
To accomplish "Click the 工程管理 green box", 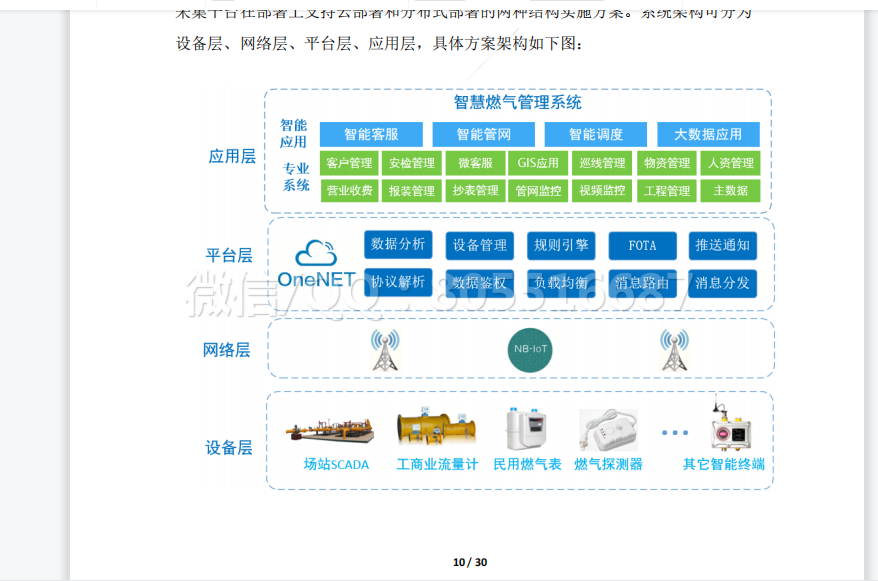I will [x=667, y=190].
